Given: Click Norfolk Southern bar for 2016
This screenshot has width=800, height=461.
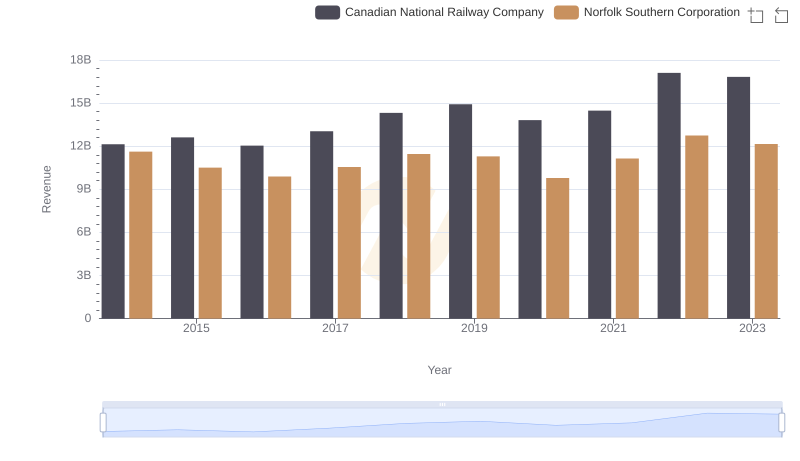Looking at the screenshot, I should click(x=280, y=248).
